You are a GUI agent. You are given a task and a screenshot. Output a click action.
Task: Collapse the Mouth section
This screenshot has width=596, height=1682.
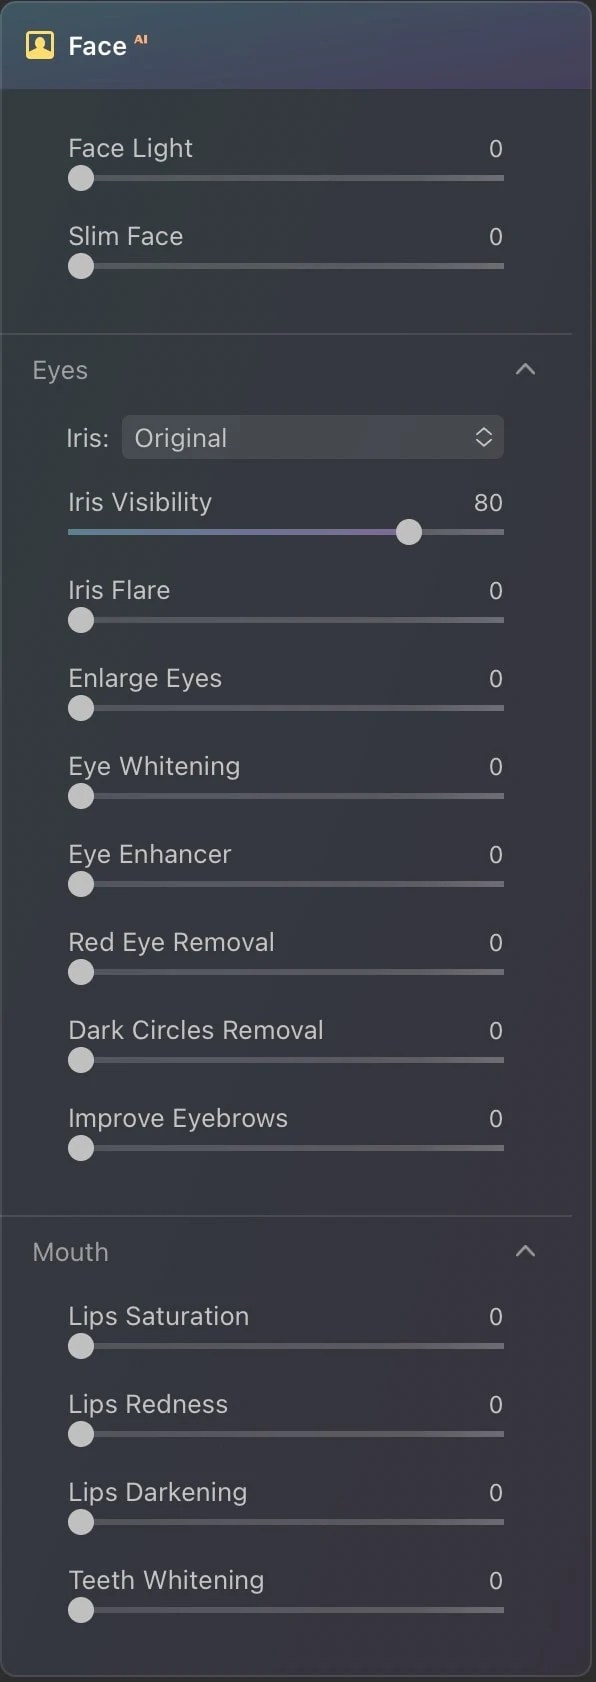525,1251
